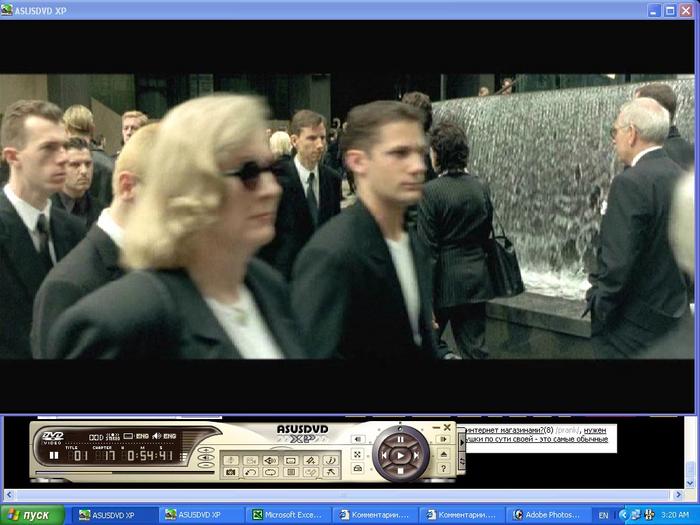The image size is (700, 525).
Task: Add a bookmark using the pin icon
Action: click(311, 460)
